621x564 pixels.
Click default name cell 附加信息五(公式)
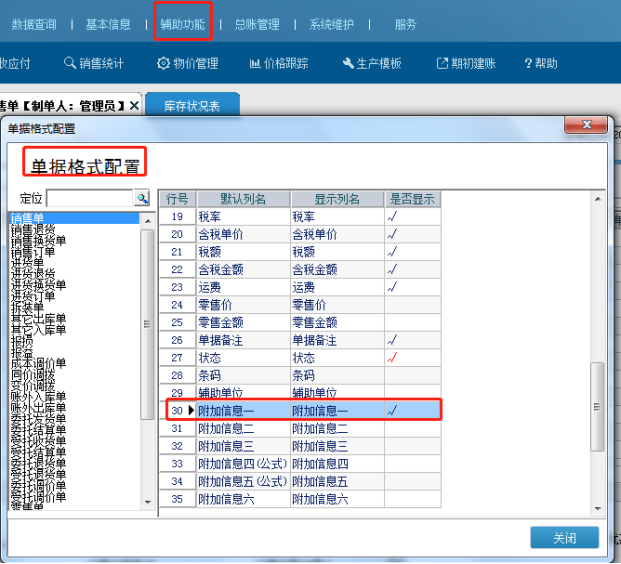tap(244, 482)
